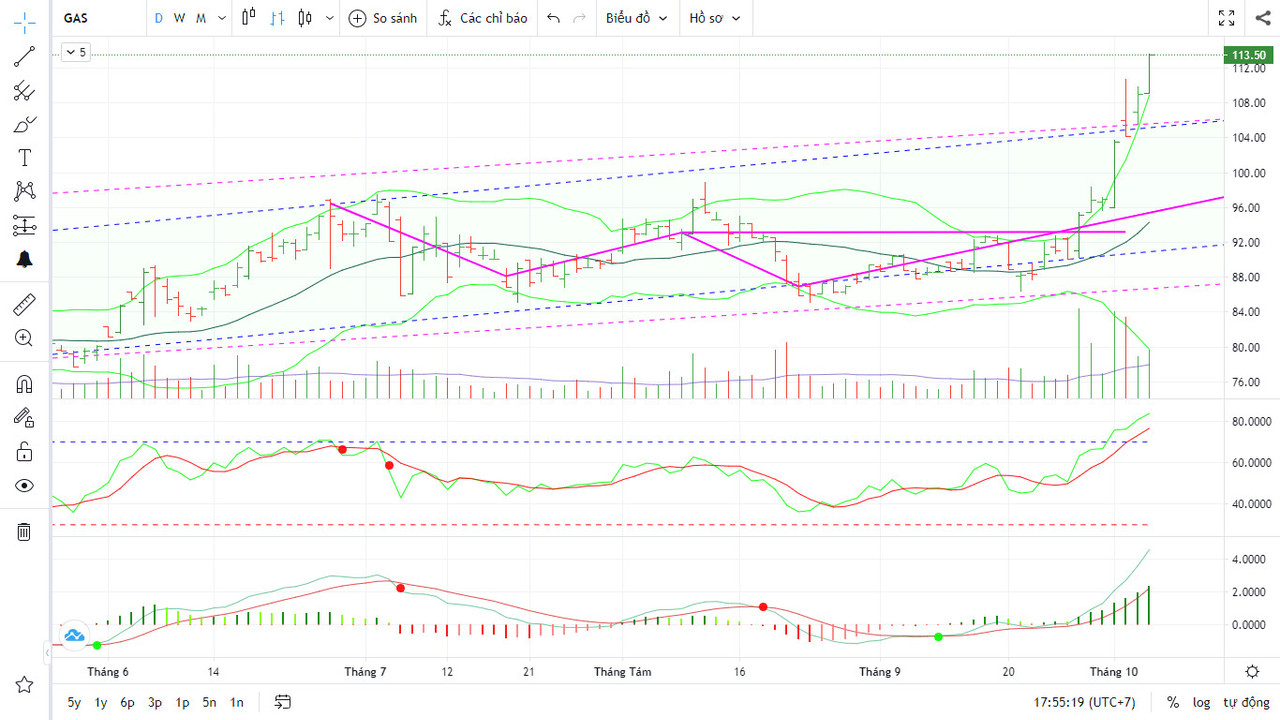Open the chart patterns tool
Viewport: 1280px width, 720px height.
24,191
